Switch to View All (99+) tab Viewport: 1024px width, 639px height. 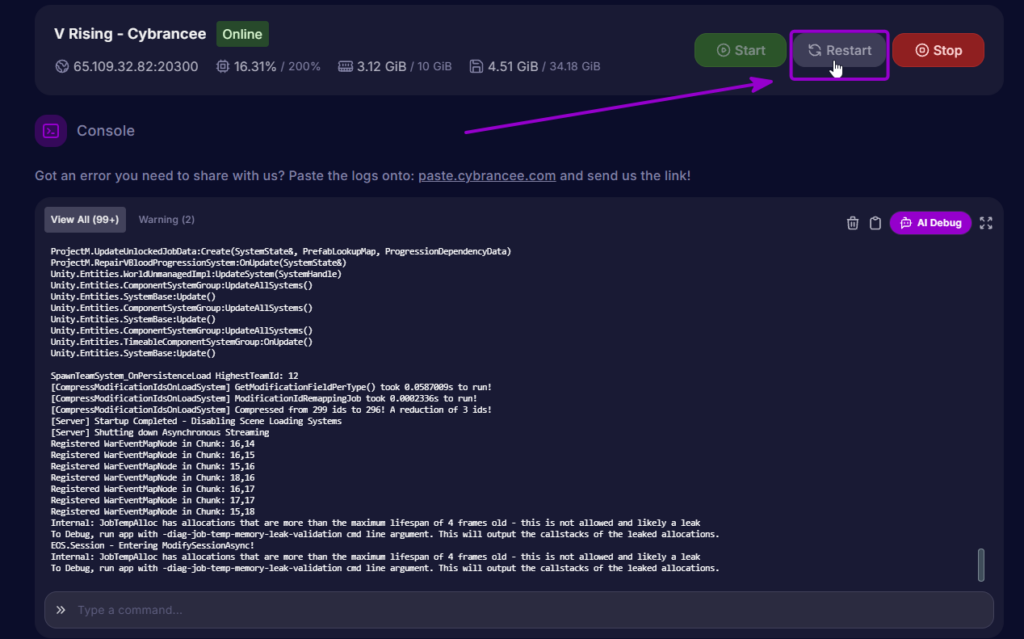(x=85, y=220)
